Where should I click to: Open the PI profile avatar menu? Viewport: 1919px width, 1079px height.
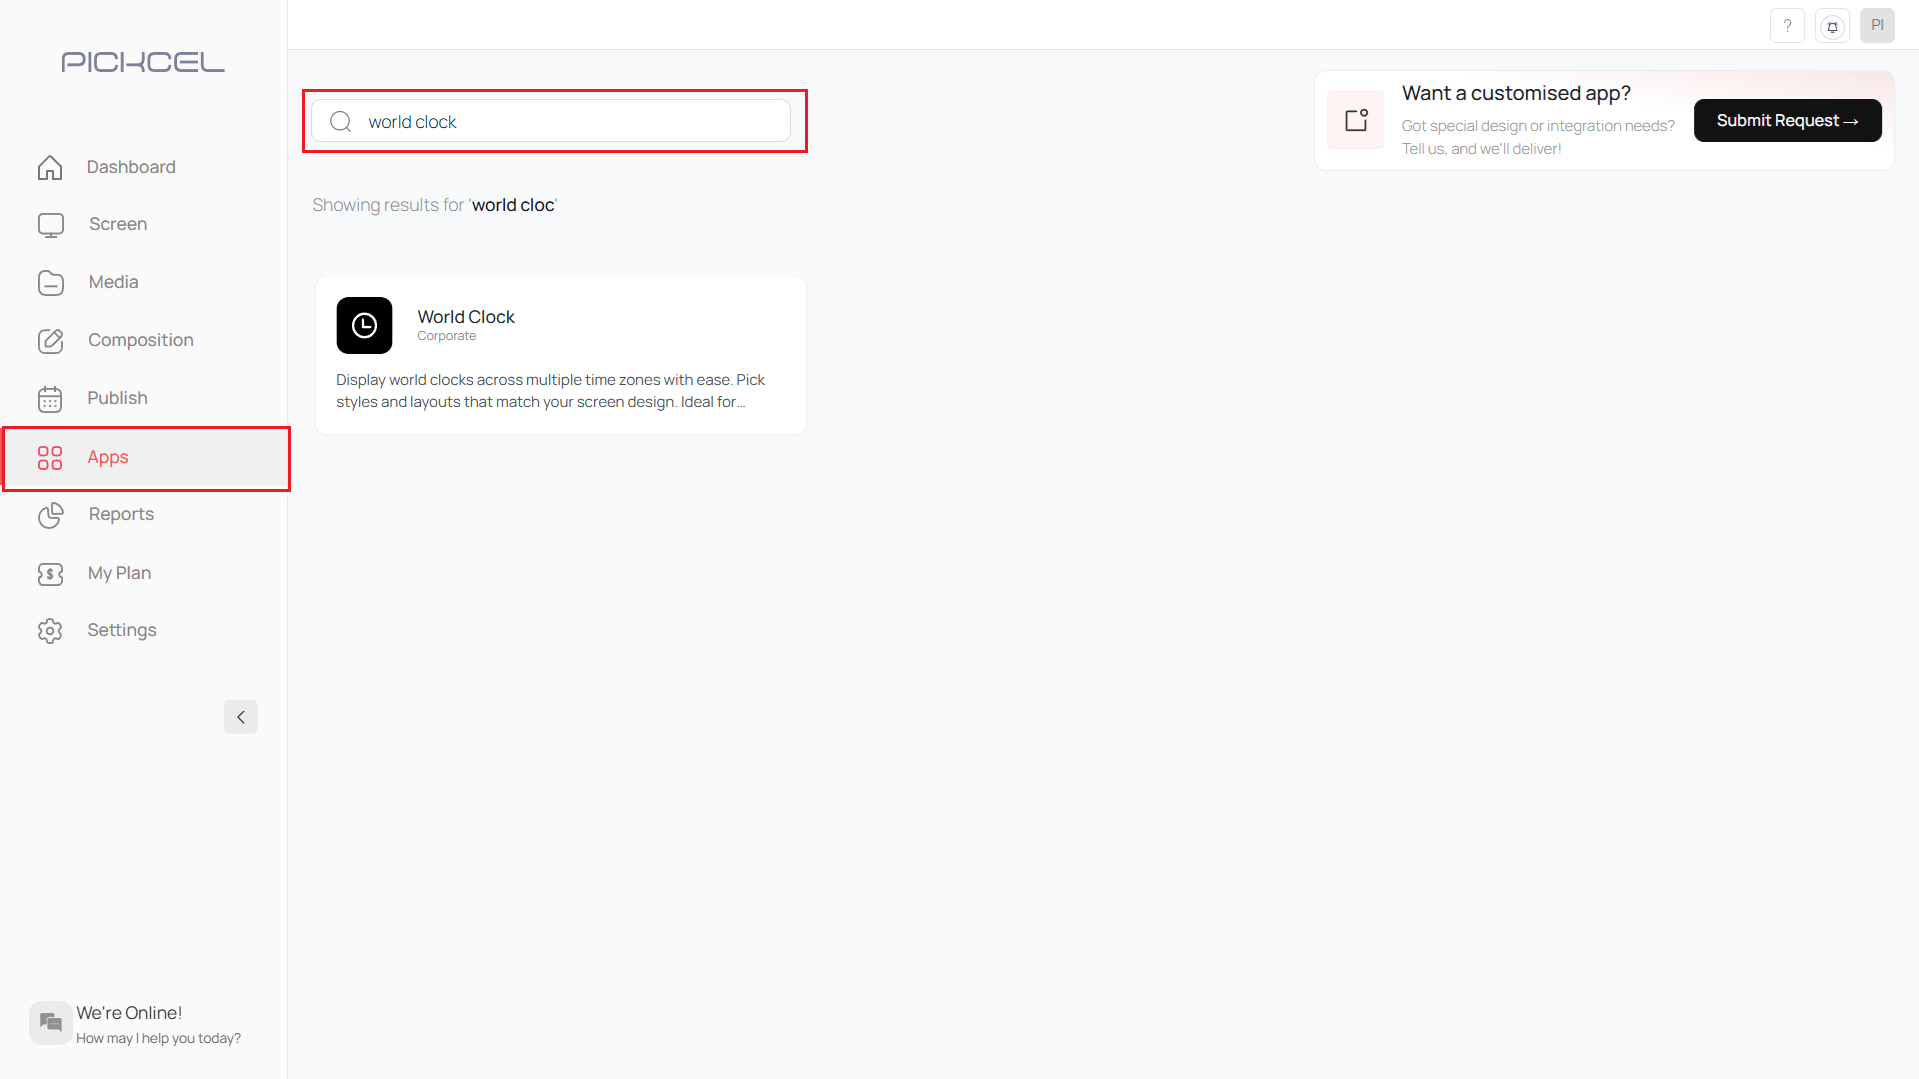pyautogui.click(x=1877, y=26)
